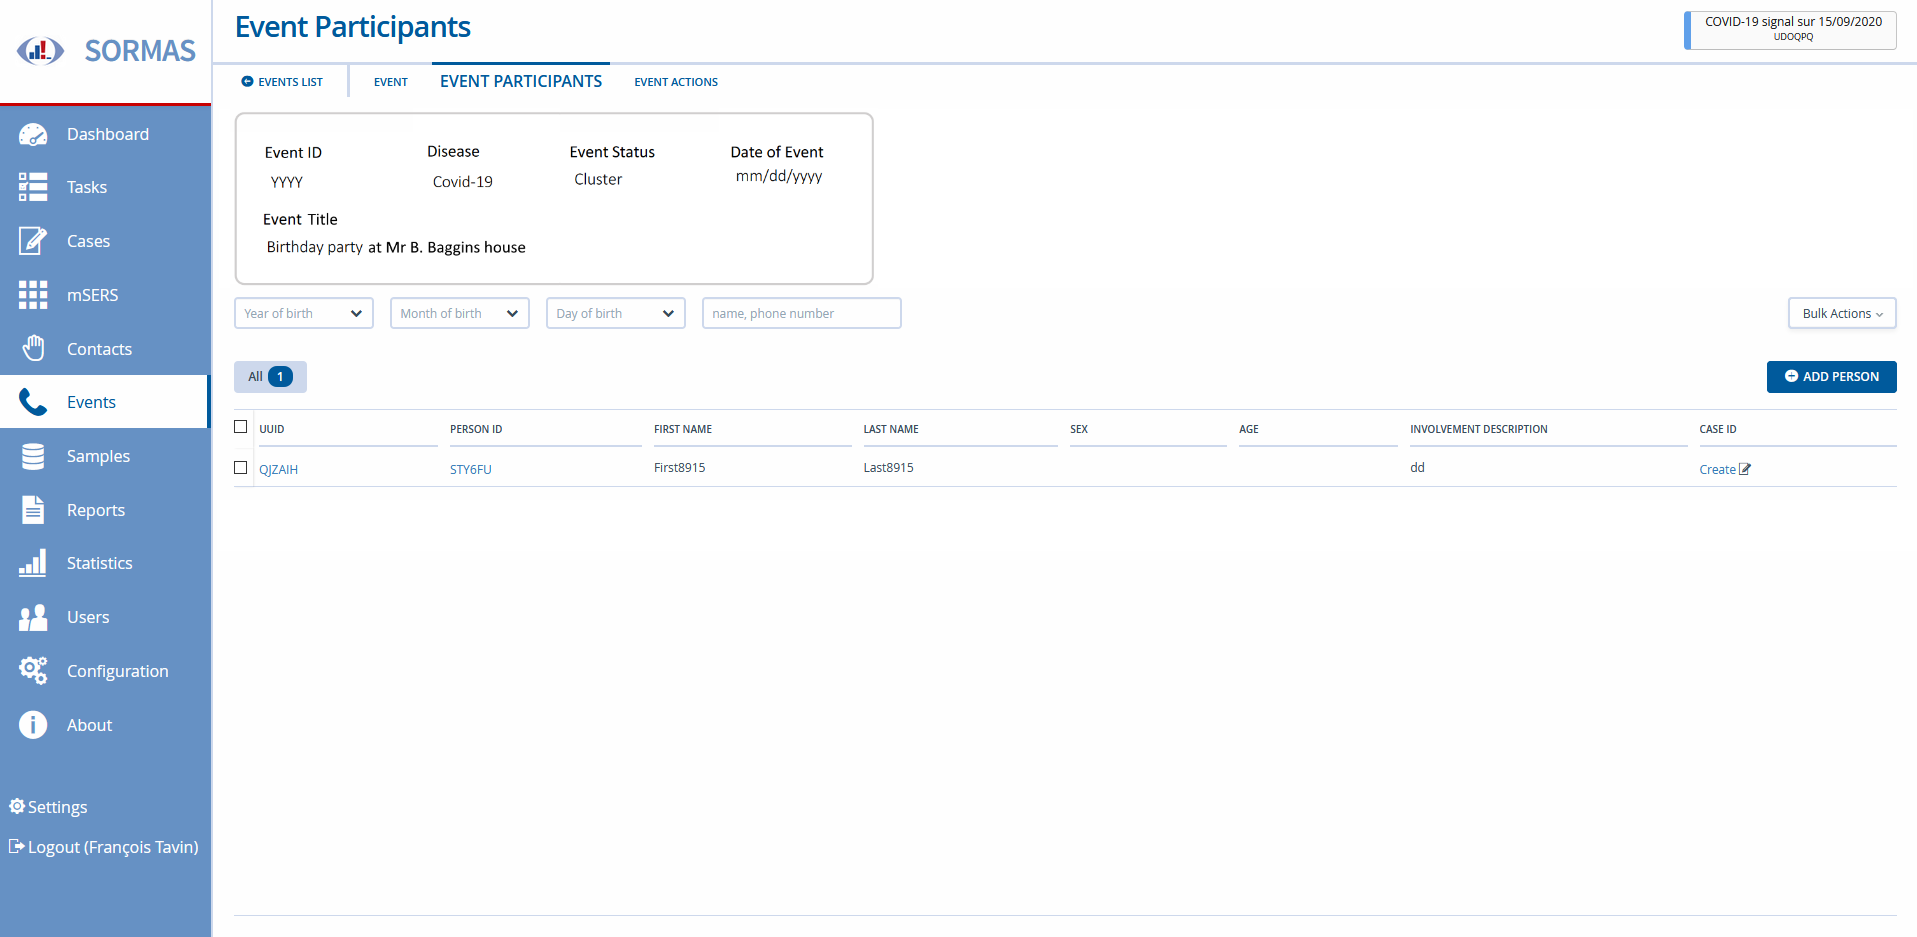Select the Event Participants tab
Image resolution: width=1917 pixels, height=937 pixels.
pos(521,81)
